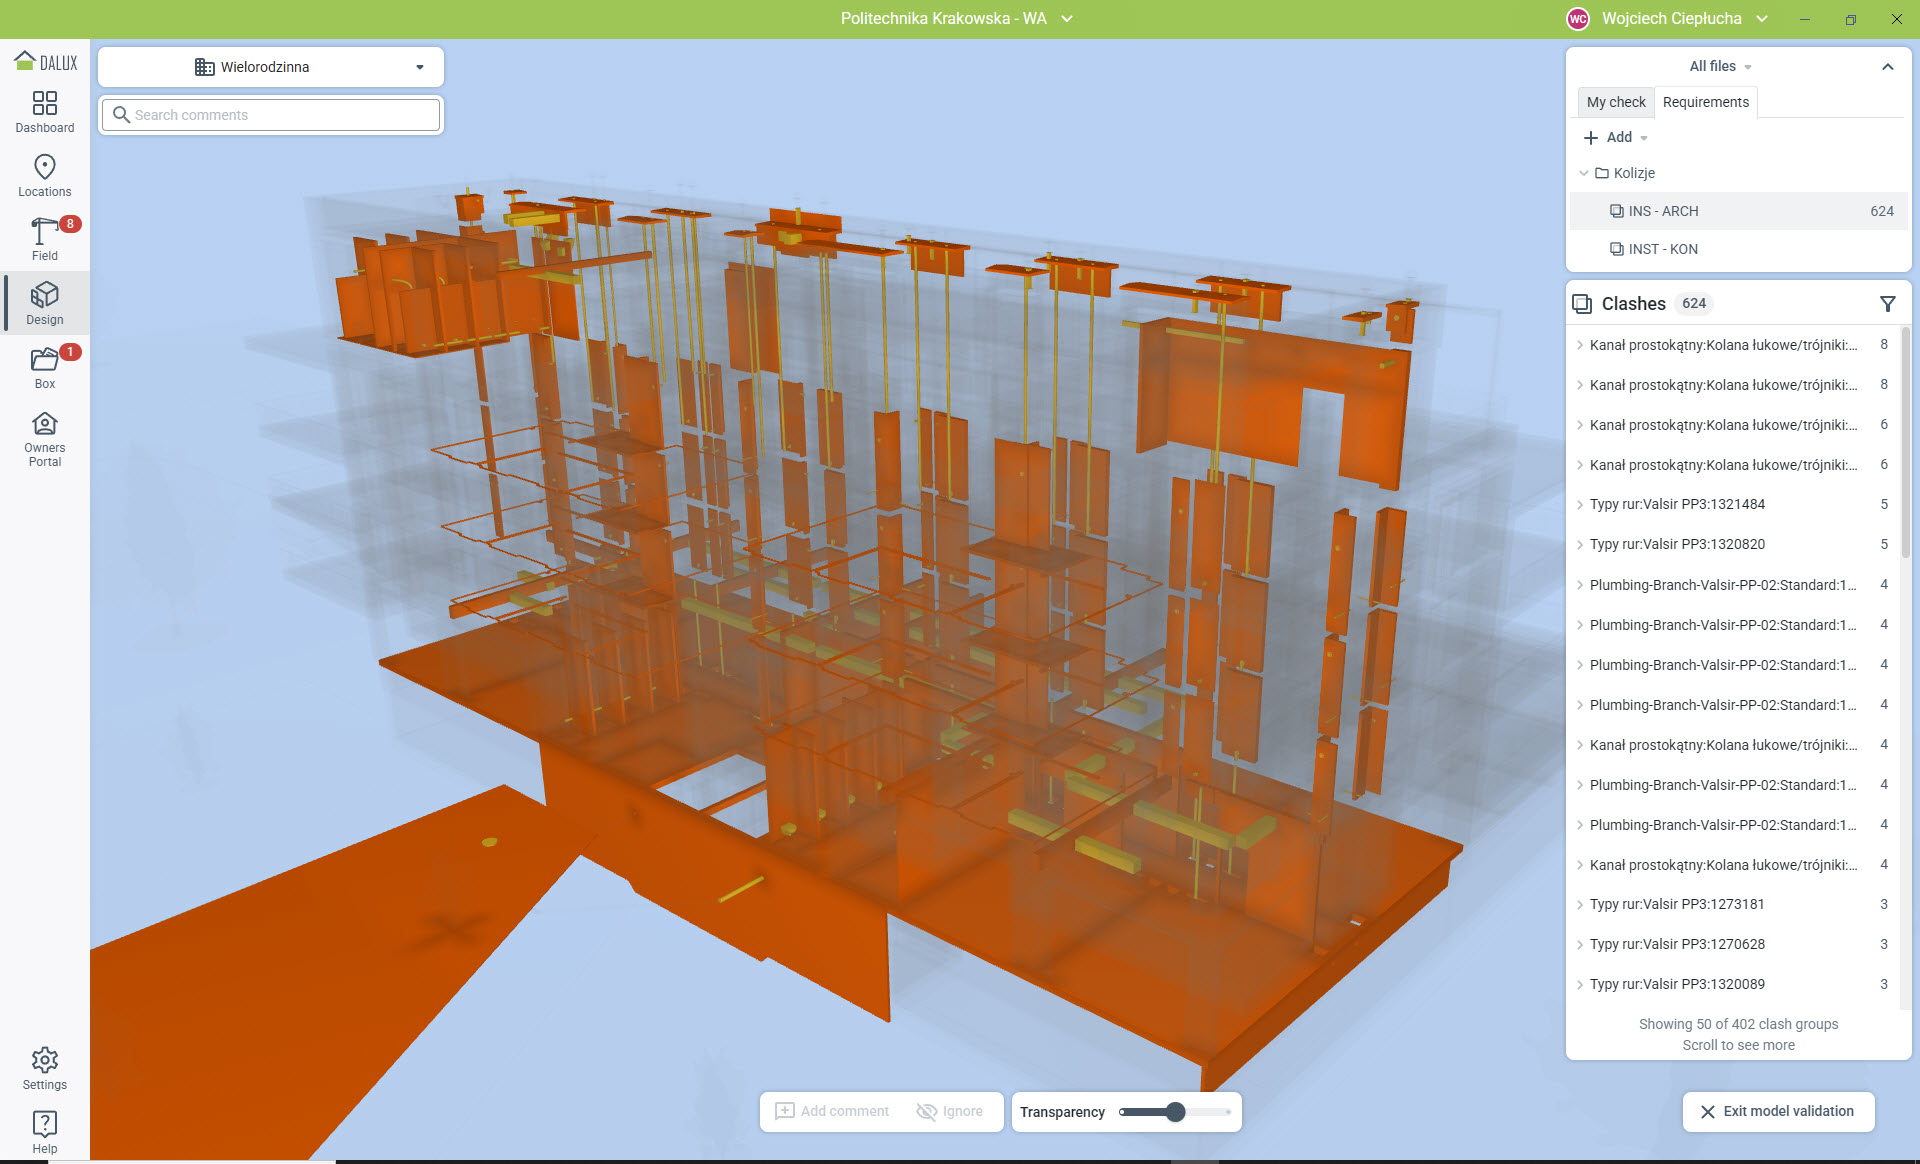Viewport: 1920px width, 1164px height.
Task: Switch to the My check tab
Action: pyautogui.click(x=1615, y=102)
